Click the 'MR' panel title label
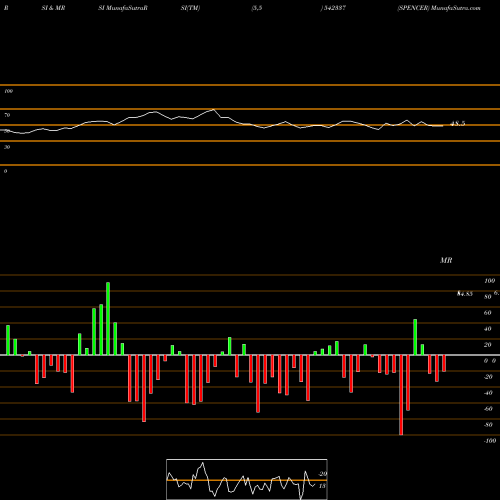 click(x=446, y=260)
